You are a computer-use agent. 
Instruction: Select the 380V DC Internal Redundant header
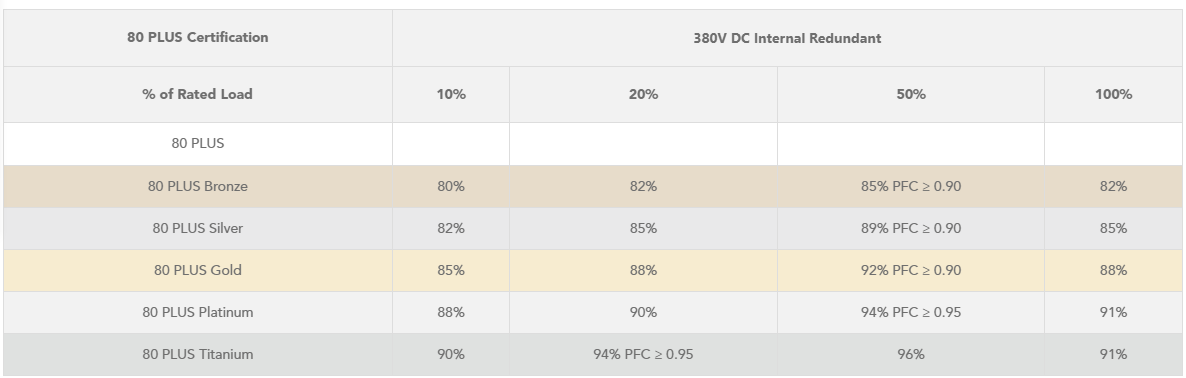(787, 38)
